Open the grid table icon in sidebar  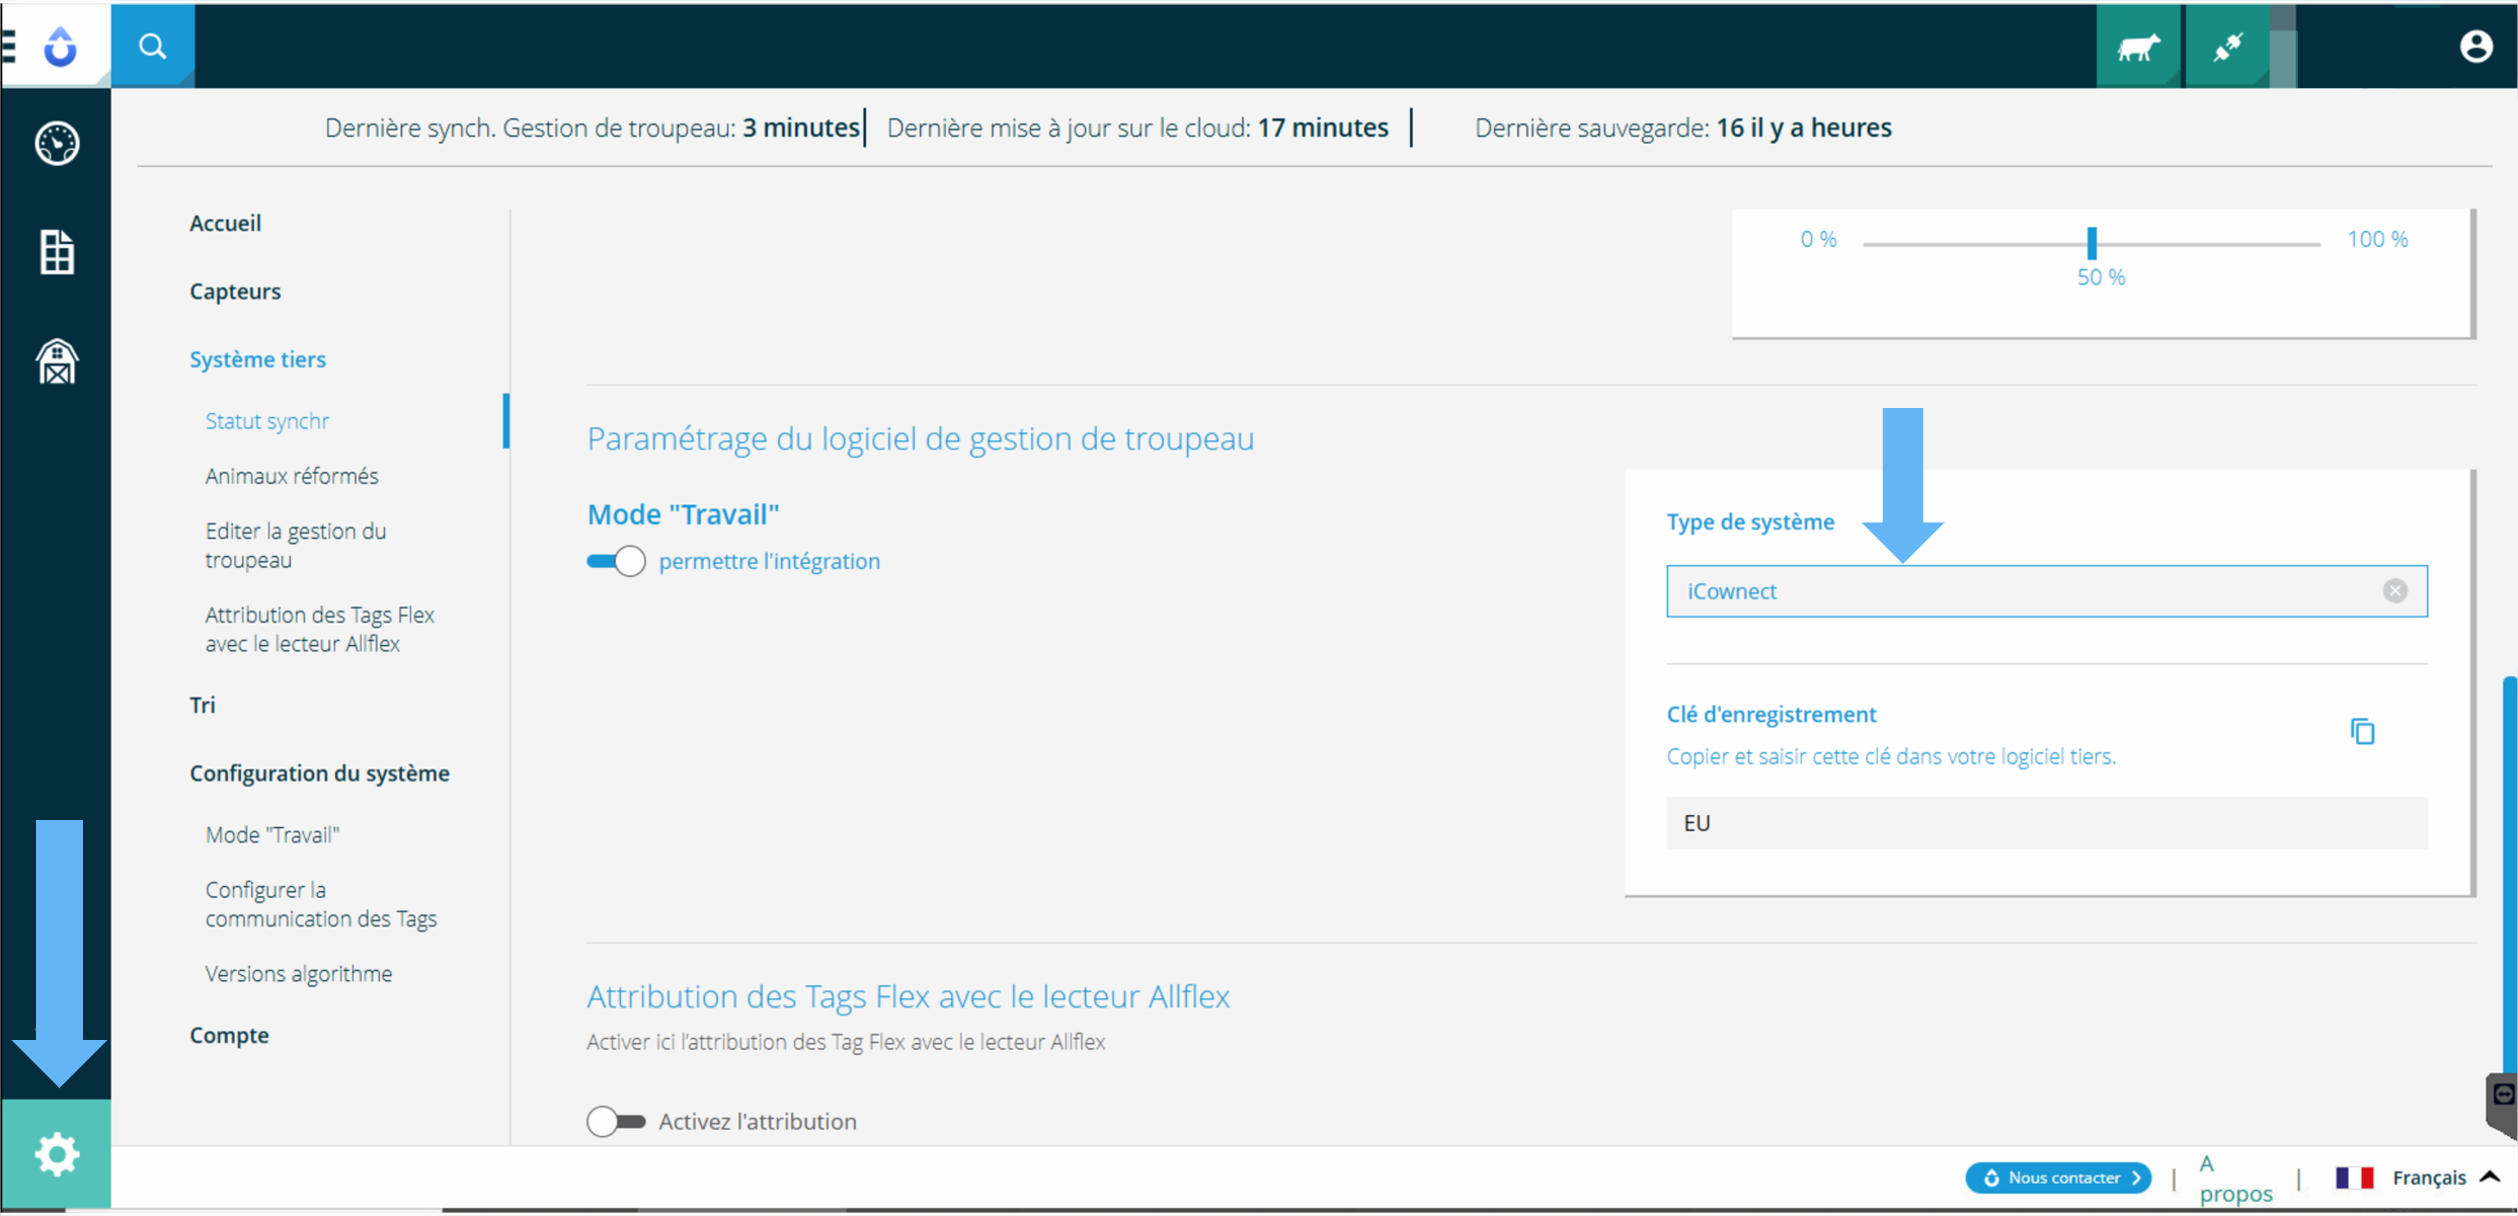(x=57, y=252)
